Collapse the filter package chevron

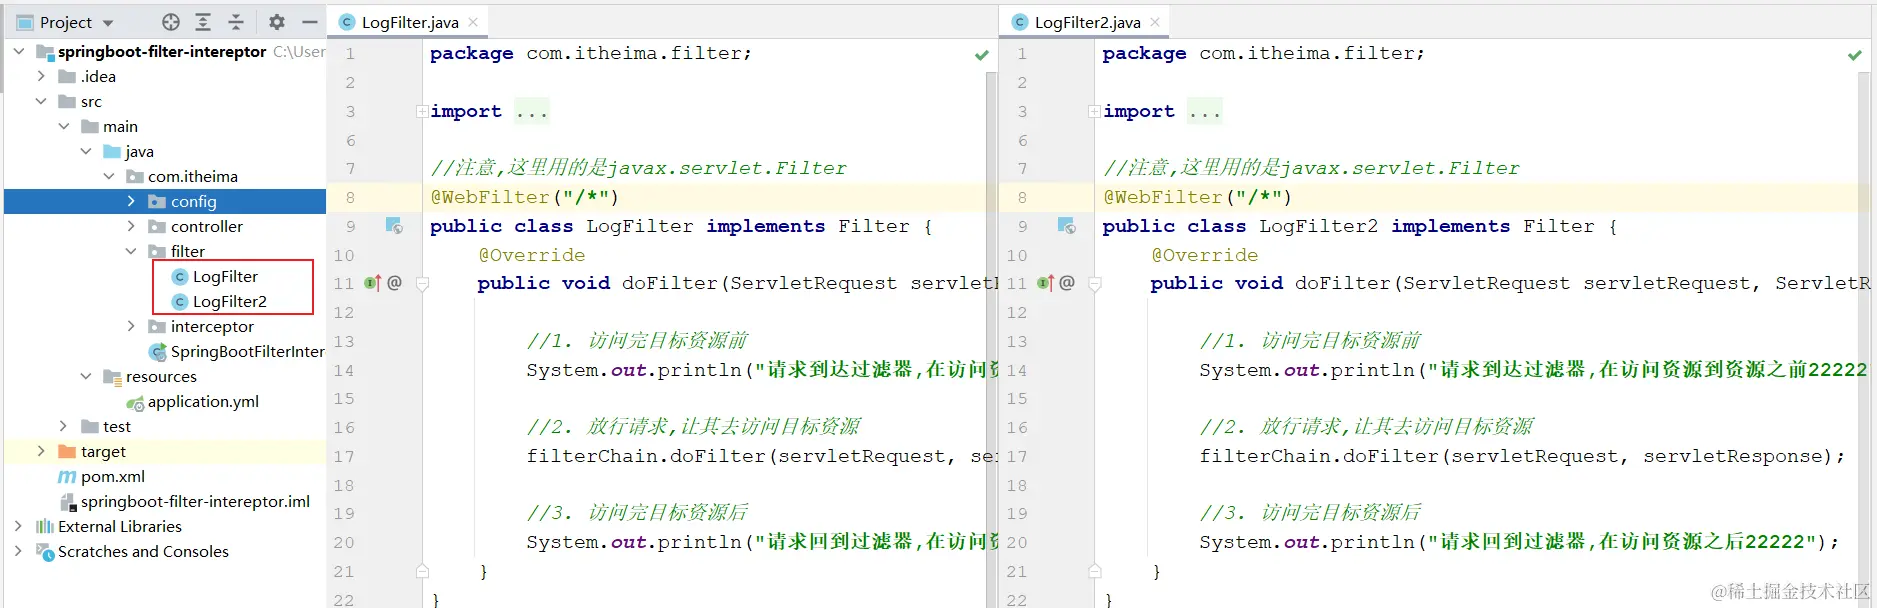[x=131, y=251]
